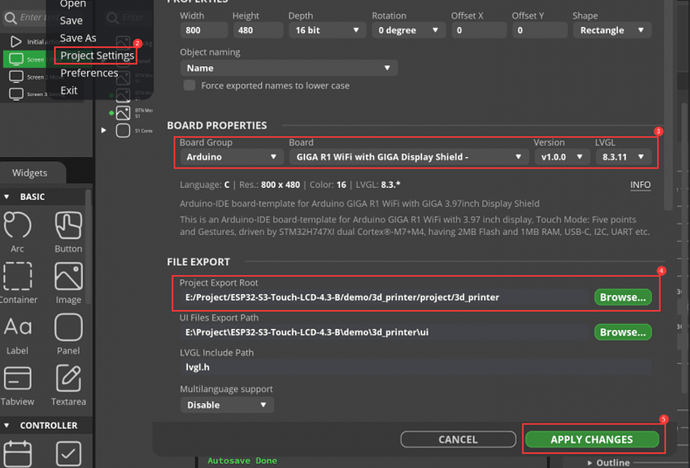Choose Save As in the file menu
This screenshot has width=690, height=468.
coord(78,38)
